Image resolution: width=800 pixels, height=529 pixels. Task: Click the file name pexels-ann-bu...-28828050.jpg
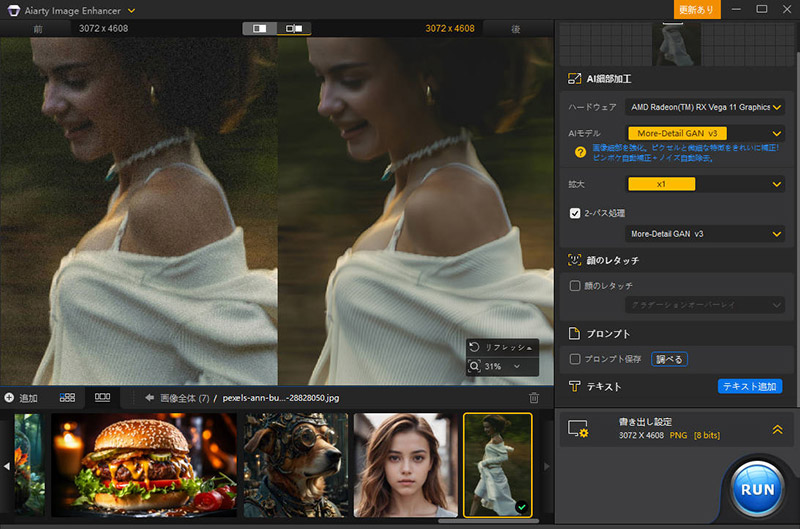[281, 398]
